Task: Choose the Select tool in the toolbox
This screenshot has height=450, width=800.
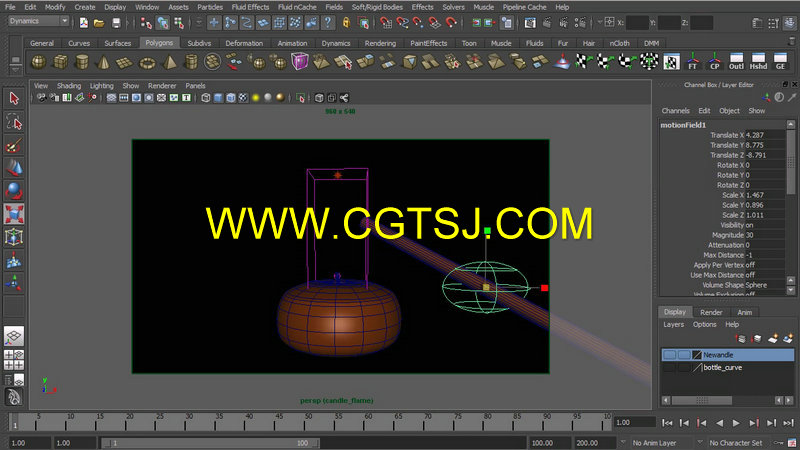Action: 14,98
